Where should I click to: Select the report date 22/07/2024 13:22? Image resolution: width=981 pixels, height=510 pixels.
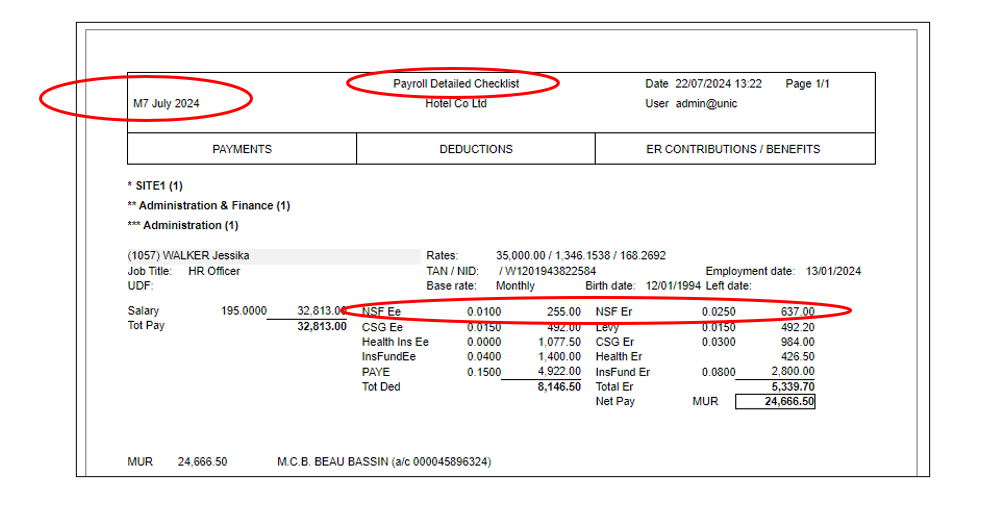point(718,84)
